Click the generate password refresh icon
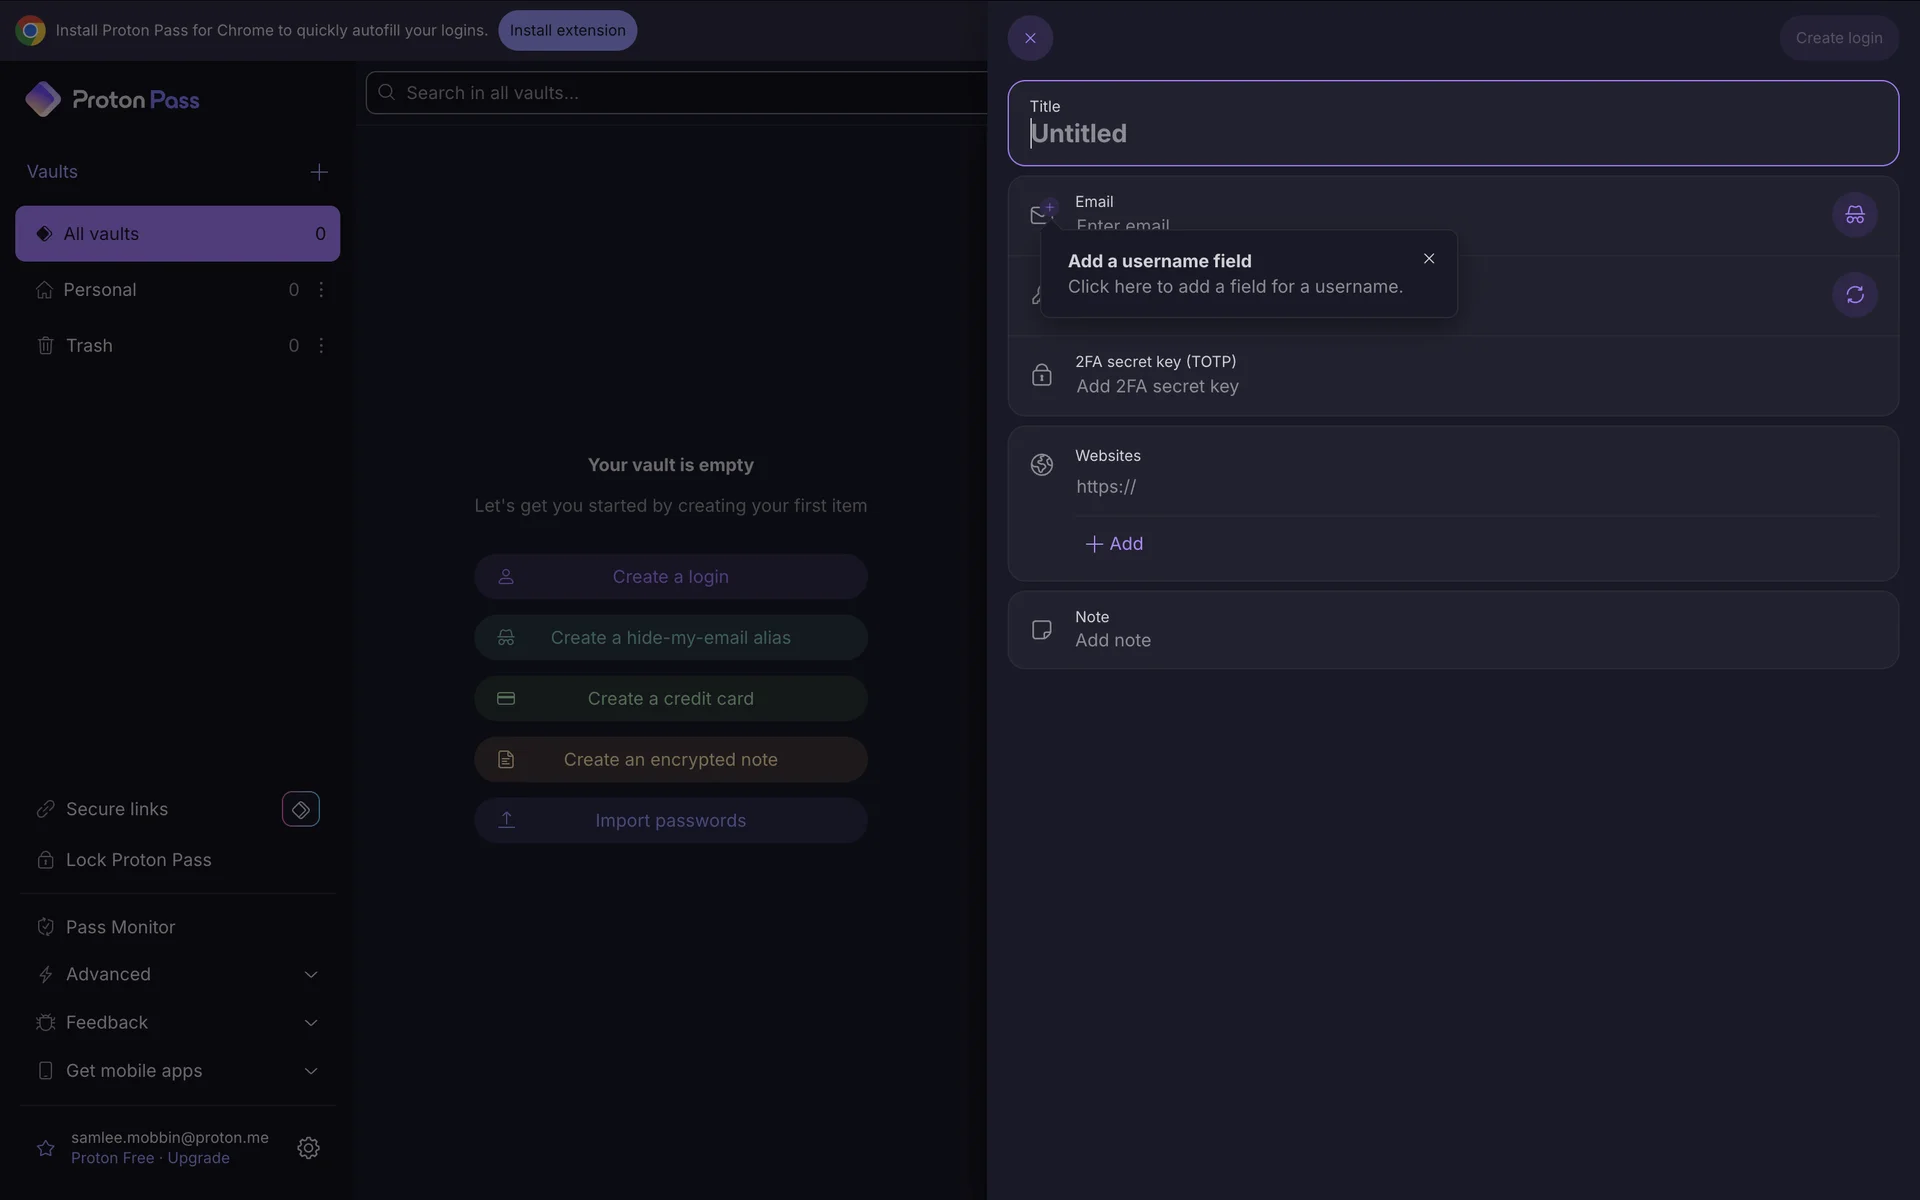The height and width of the screenshot is (1200, 1920). (x=1854, y=295)
